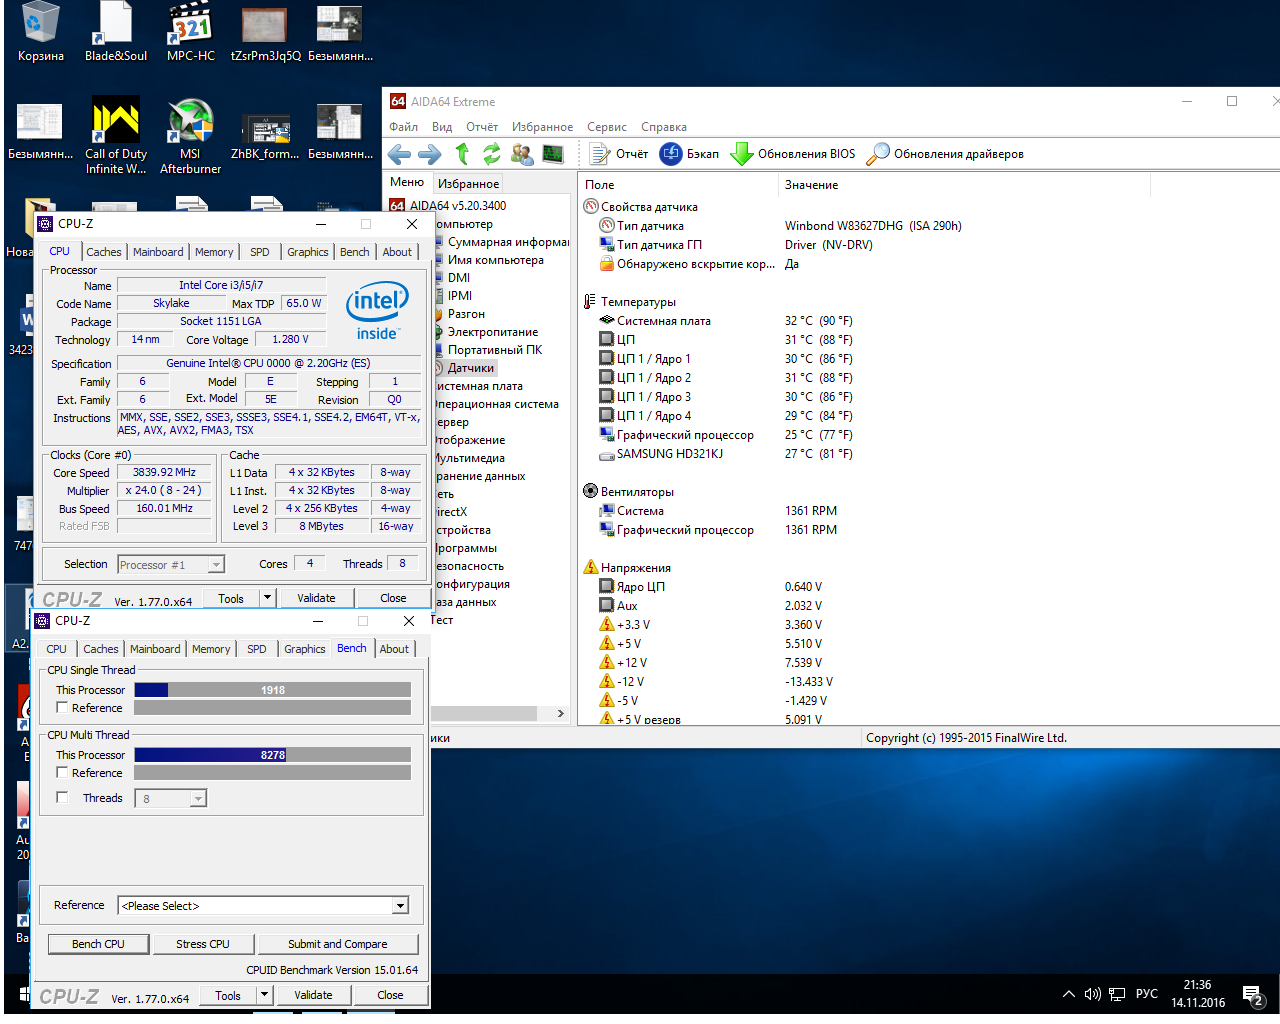Click the Submit and Compare button
Screen dimensions: 1280x1024
tap(338, 944)
